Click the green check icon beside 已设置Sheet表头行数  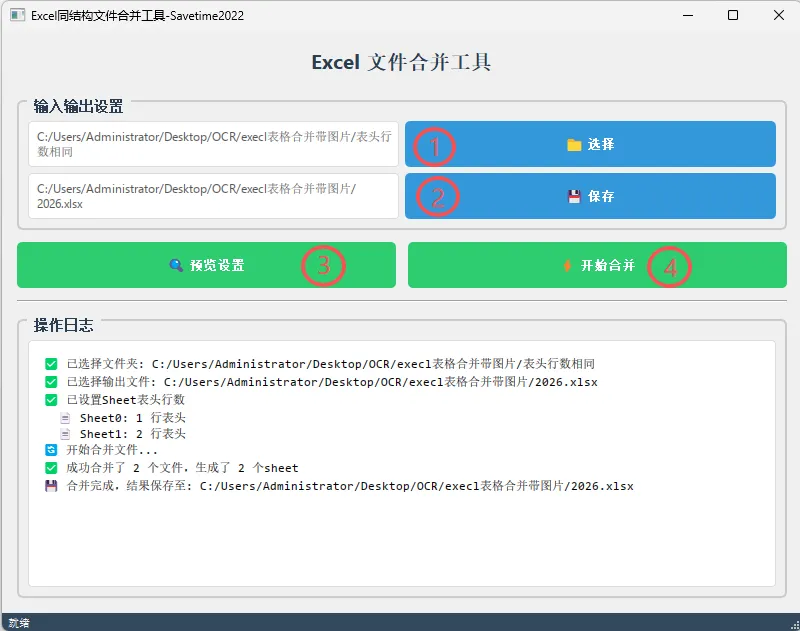pos(51,399)
